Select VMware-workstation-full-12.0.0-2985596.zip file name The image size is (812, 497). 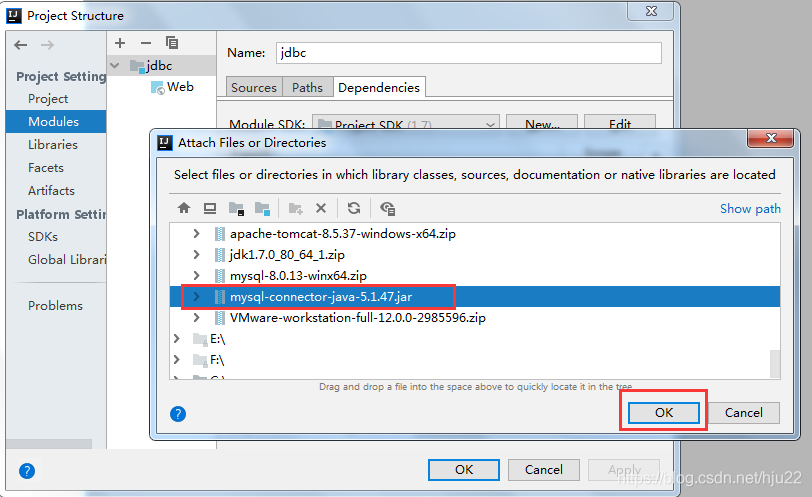[x=358, y=318]
